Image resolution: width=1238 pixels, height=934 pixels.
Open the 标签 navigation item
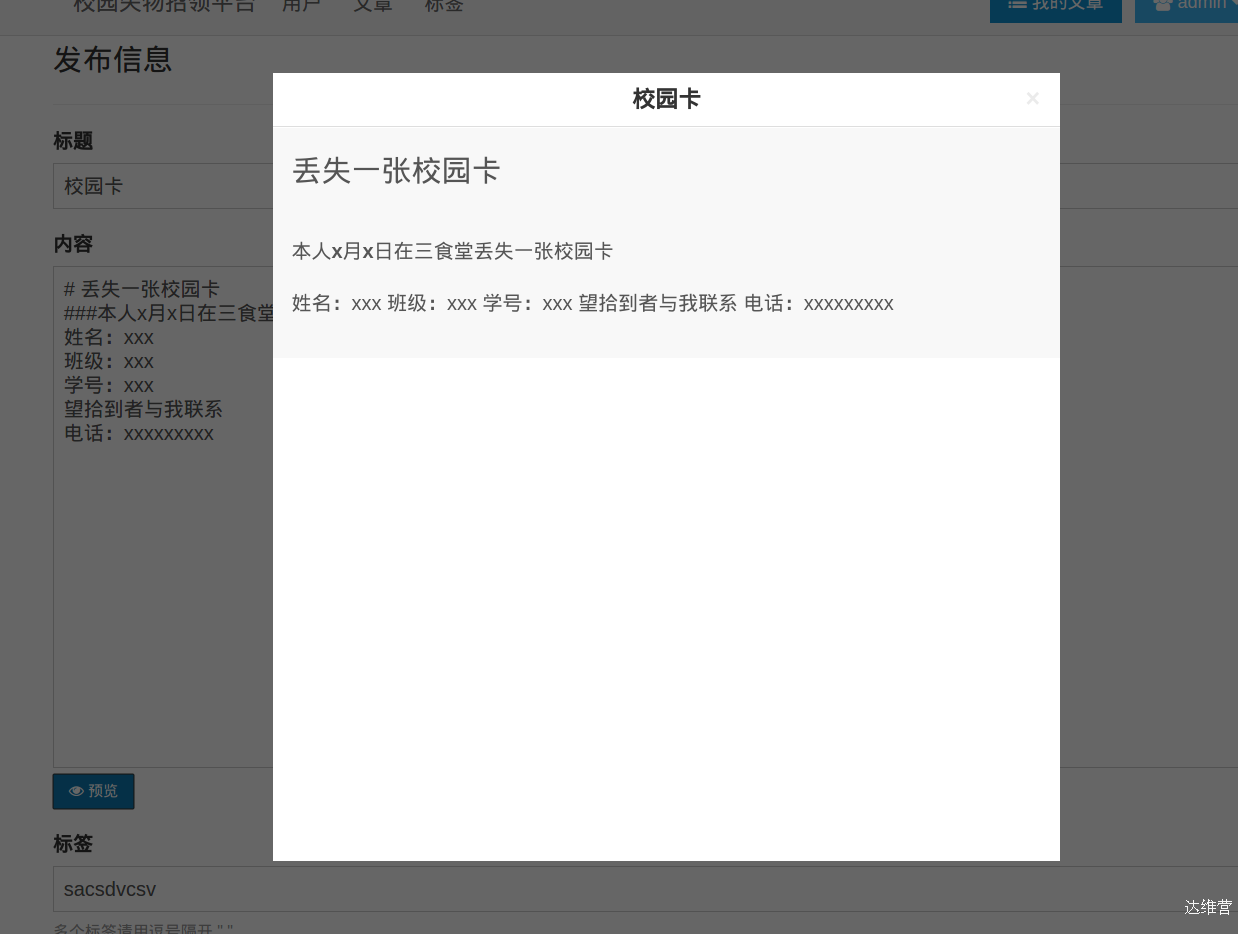pos(444,6)
